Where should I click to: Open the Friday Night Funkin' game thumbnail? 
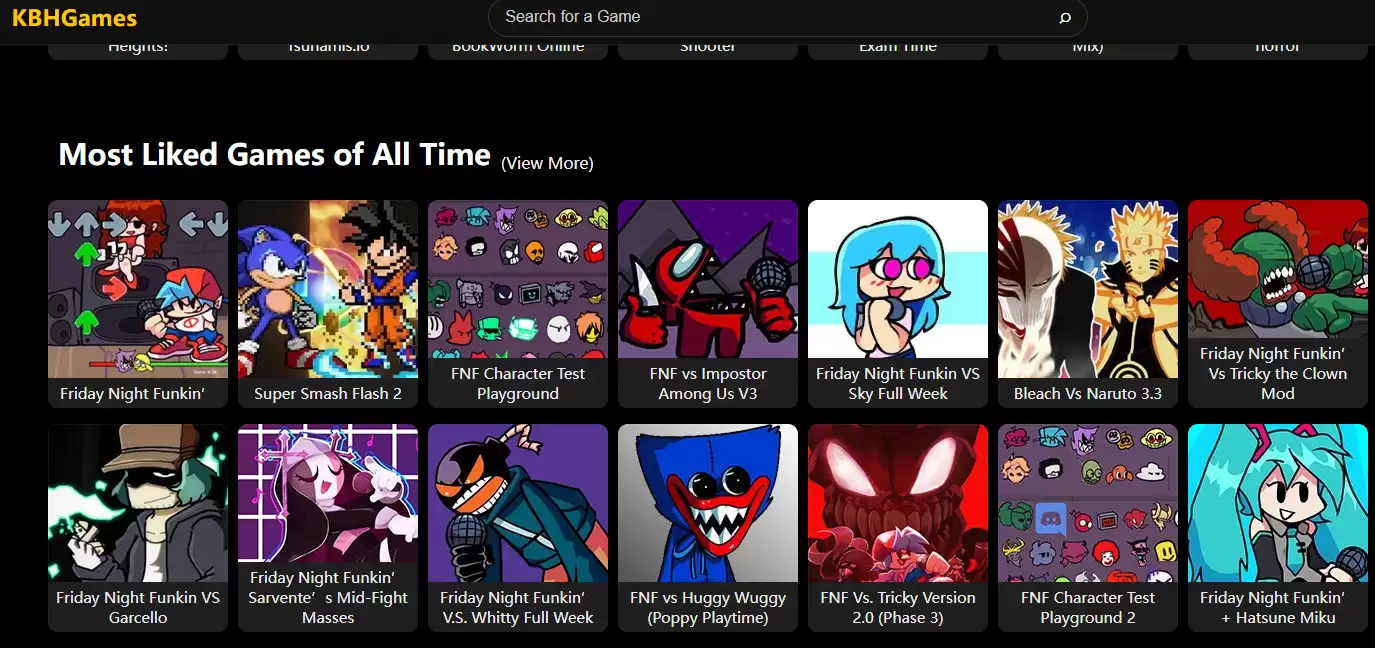coord(138,289)
